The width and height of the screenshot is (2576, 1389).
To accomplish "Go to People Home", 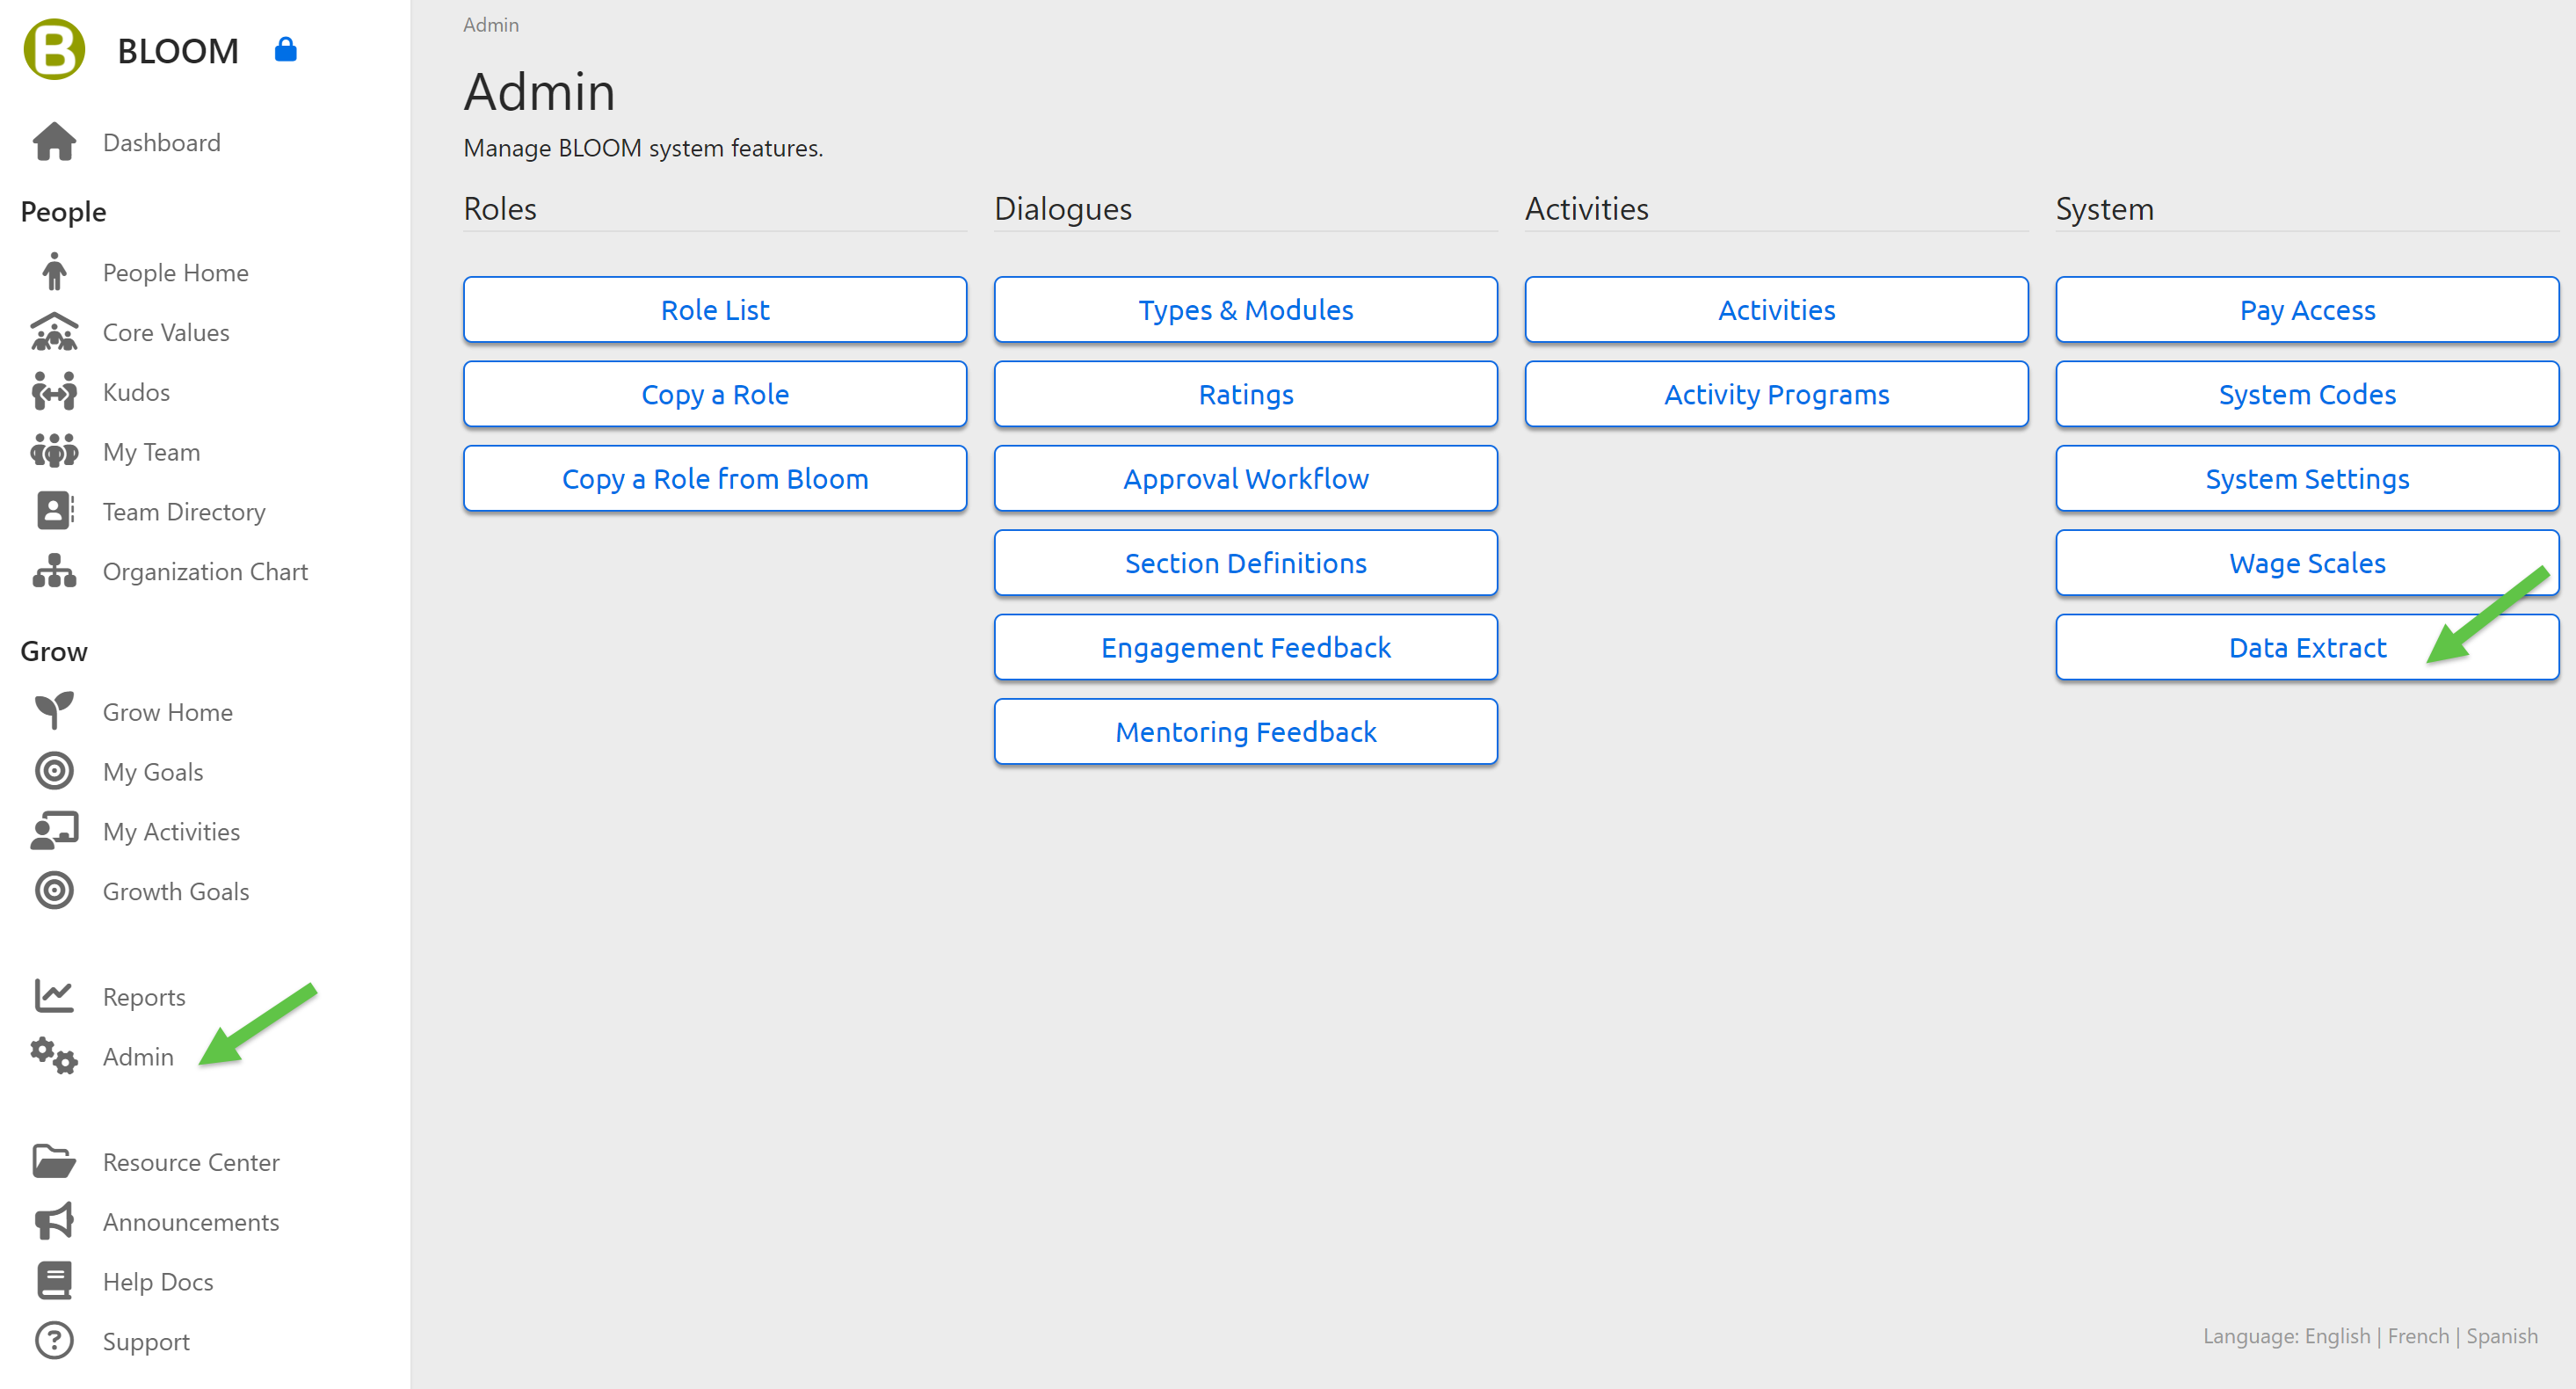I will coord(175,272).
